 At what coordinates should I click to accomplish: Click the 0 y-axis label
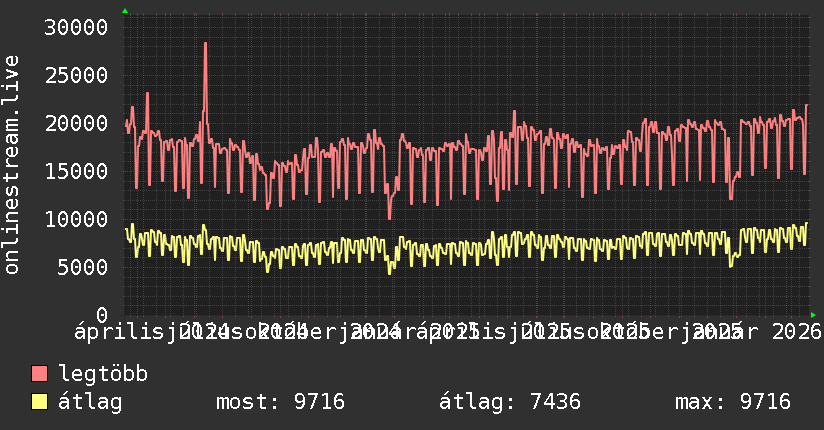coord(102,315)
